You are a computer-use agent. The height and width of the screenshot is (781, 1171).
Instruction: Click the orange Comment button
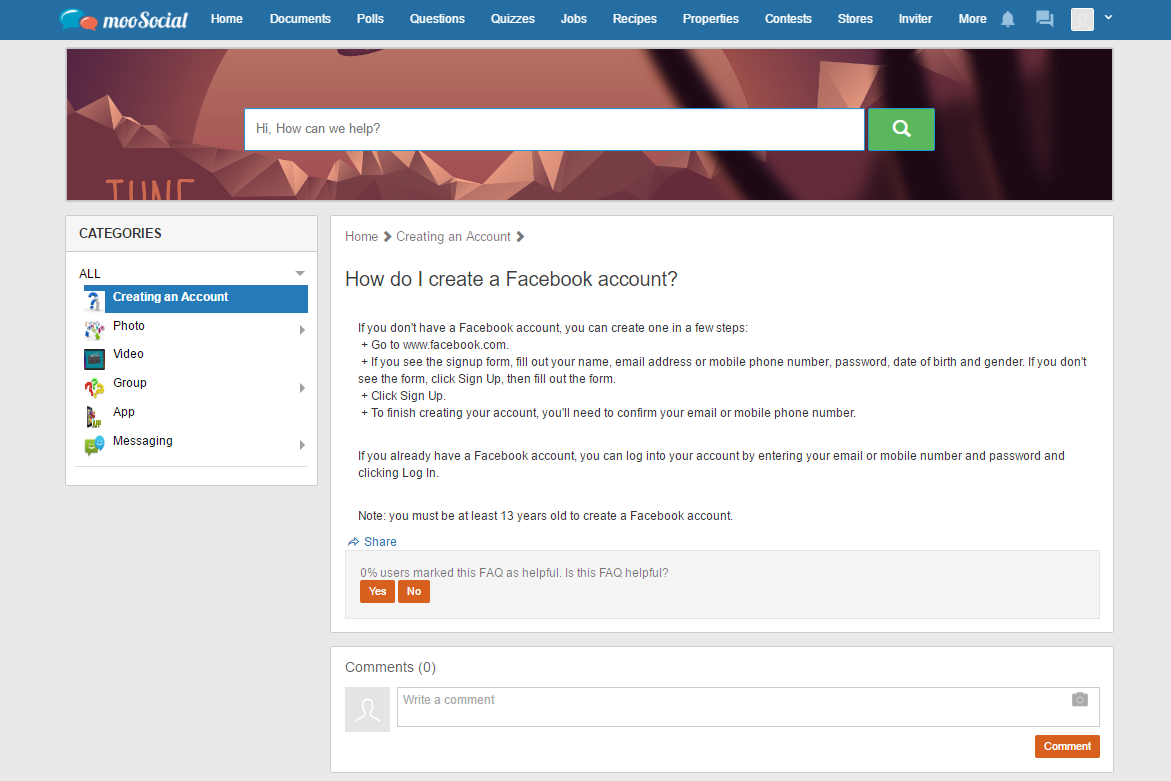click(1067, 747)
